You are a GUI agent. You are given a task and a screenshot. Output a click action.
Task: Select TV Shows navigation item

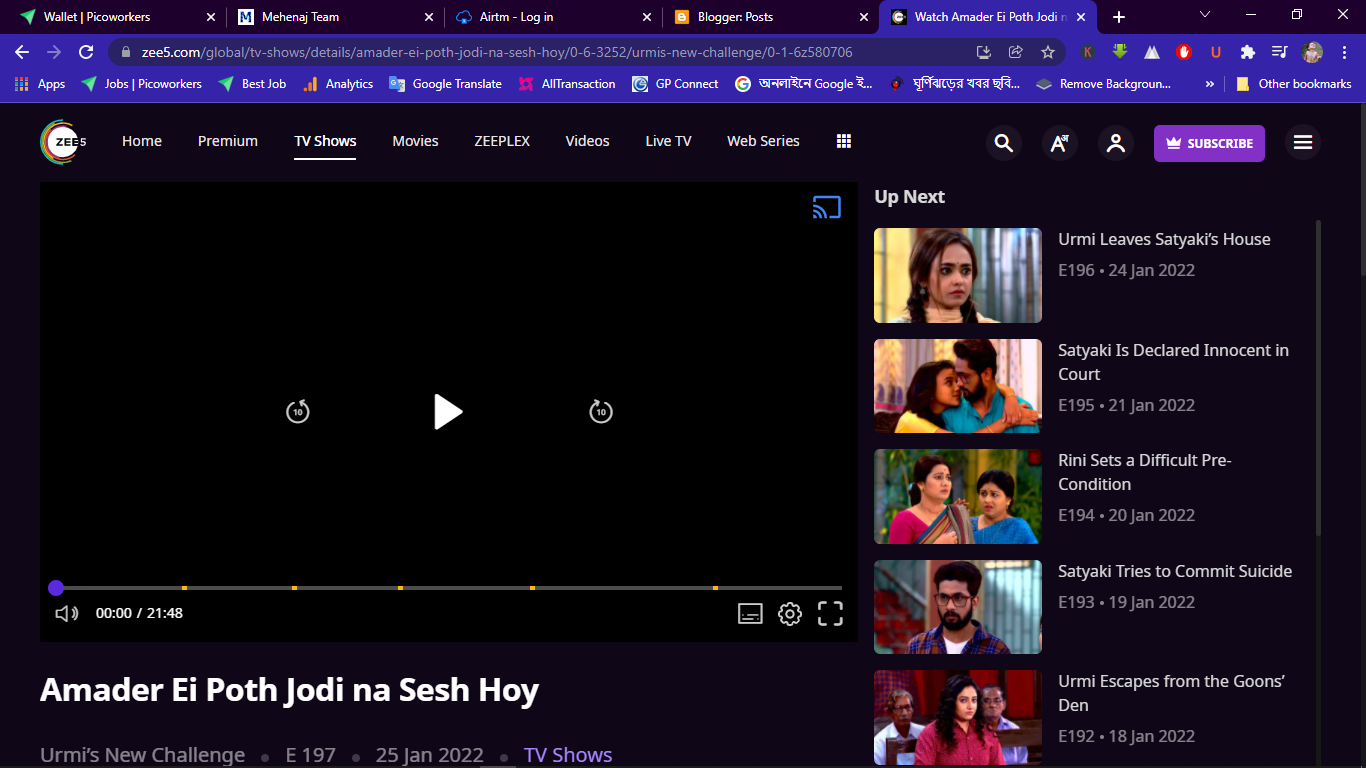(325, 141)
